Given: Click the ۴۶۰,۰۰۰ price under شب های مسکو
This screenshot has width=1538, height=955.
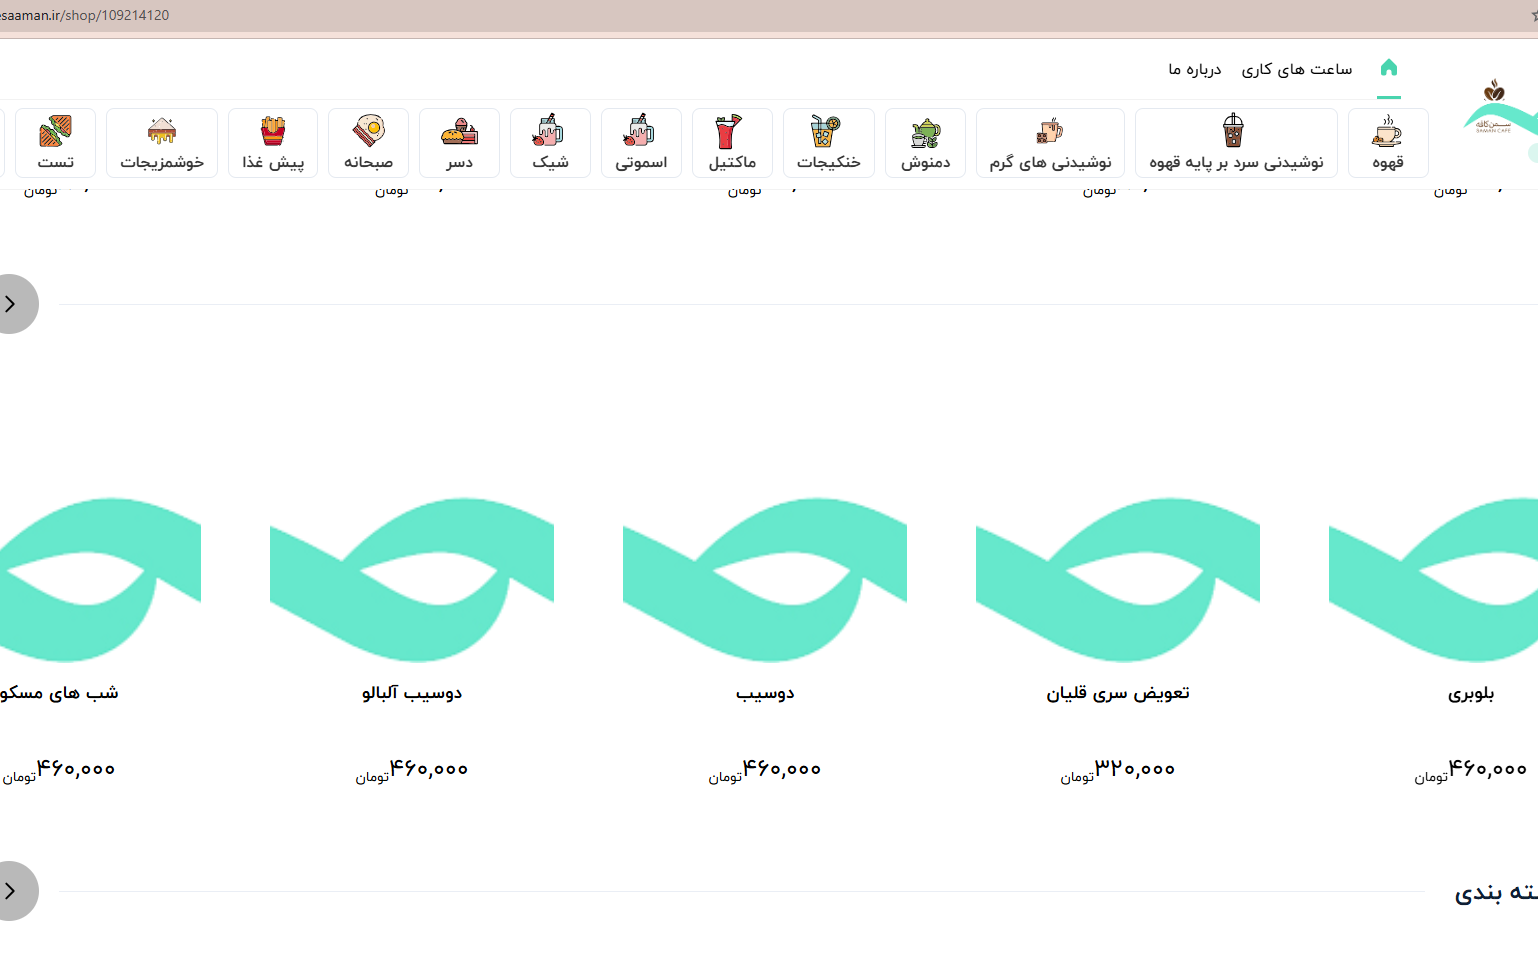Looking at the screenshot, I should coord(76,768).
